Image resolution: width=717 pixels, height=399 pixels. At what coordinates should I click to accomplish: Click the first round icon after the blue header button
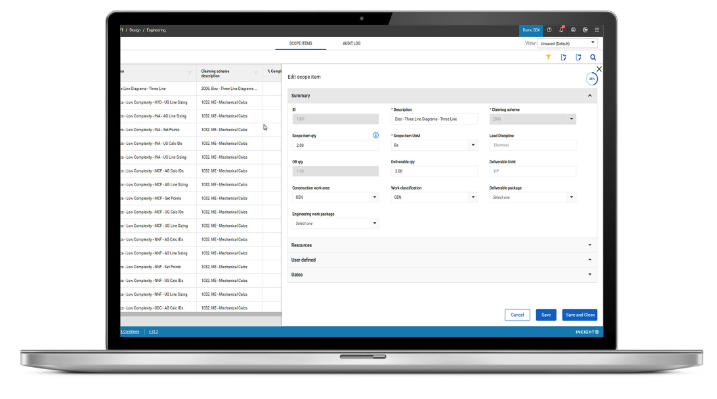click(x=549, y=30)
